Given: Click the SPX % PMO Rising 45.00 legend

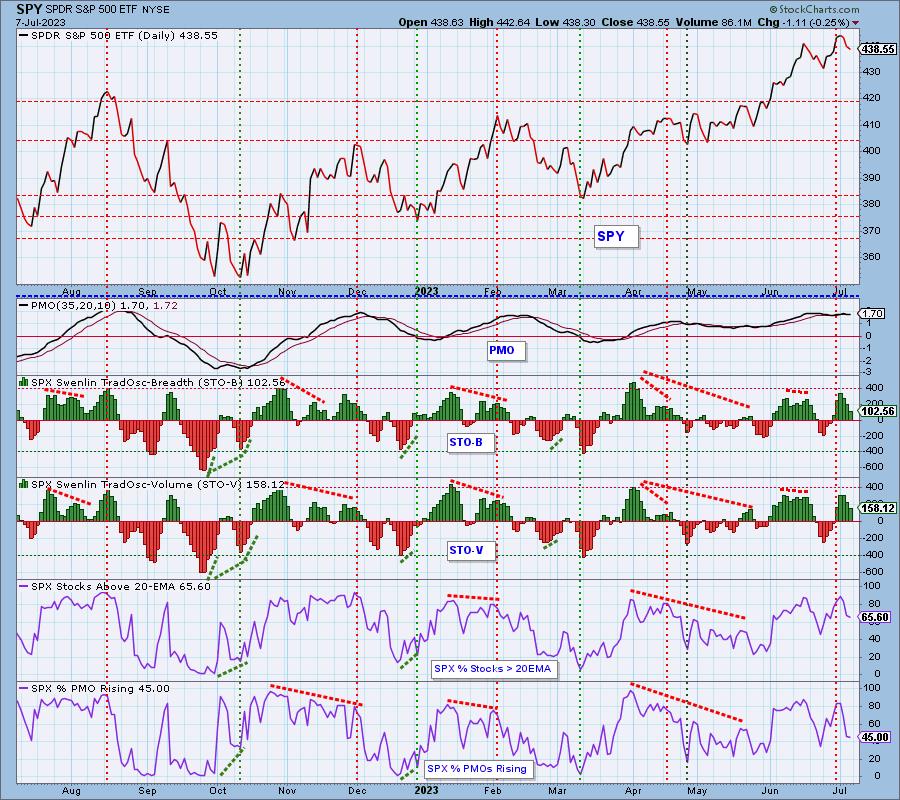Looking at the screenshot, I should [x=95, y=689].
